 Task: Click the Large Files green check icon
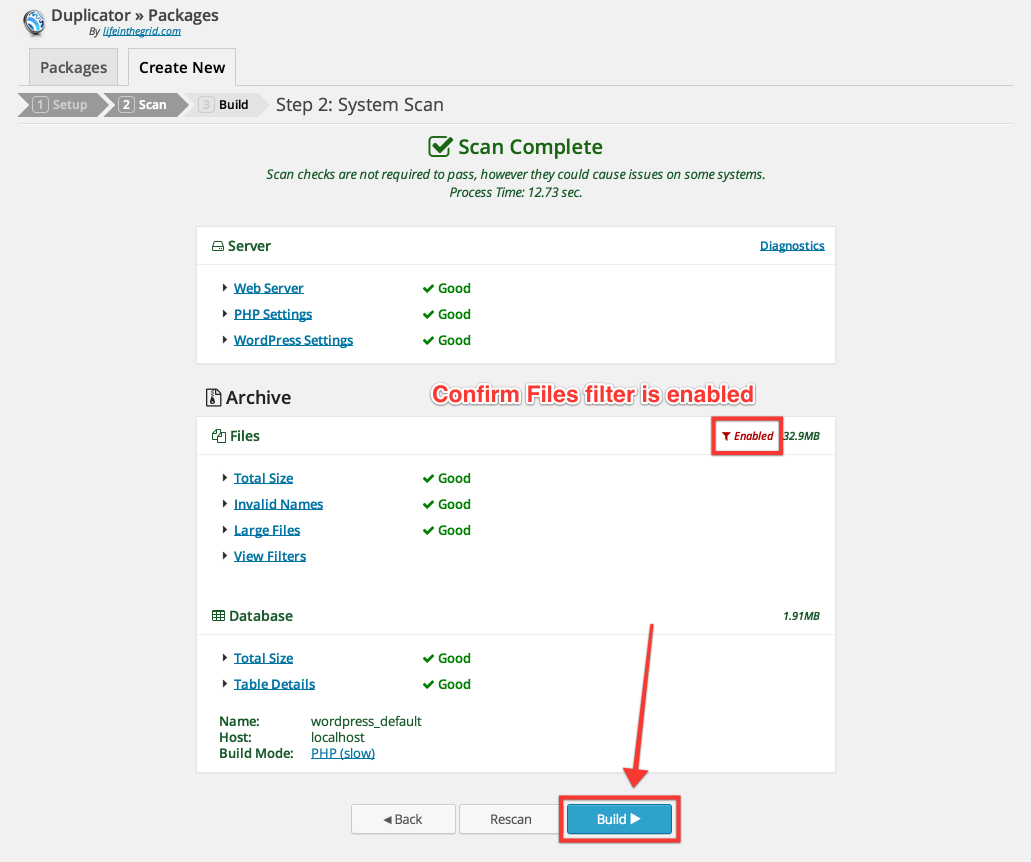tap(428, 530)
